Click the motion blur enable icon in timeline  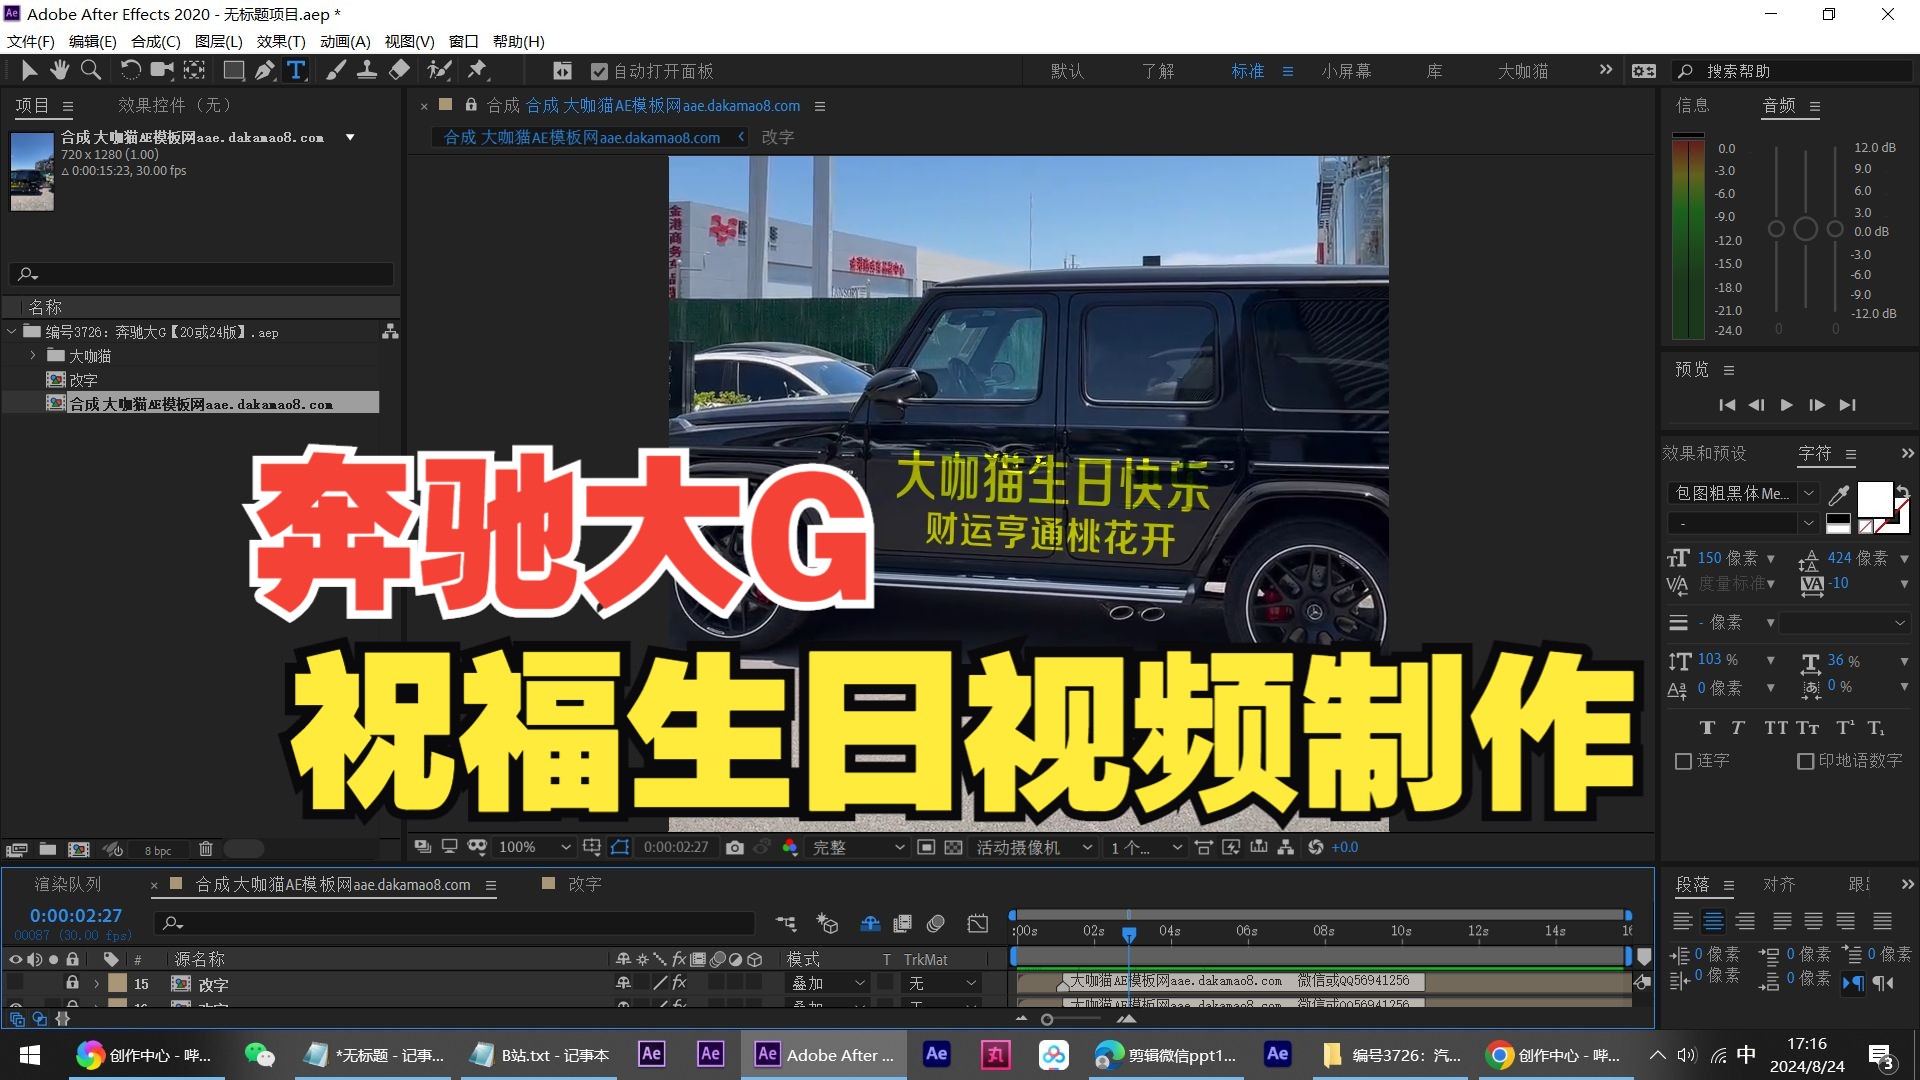tap(936, 923)
